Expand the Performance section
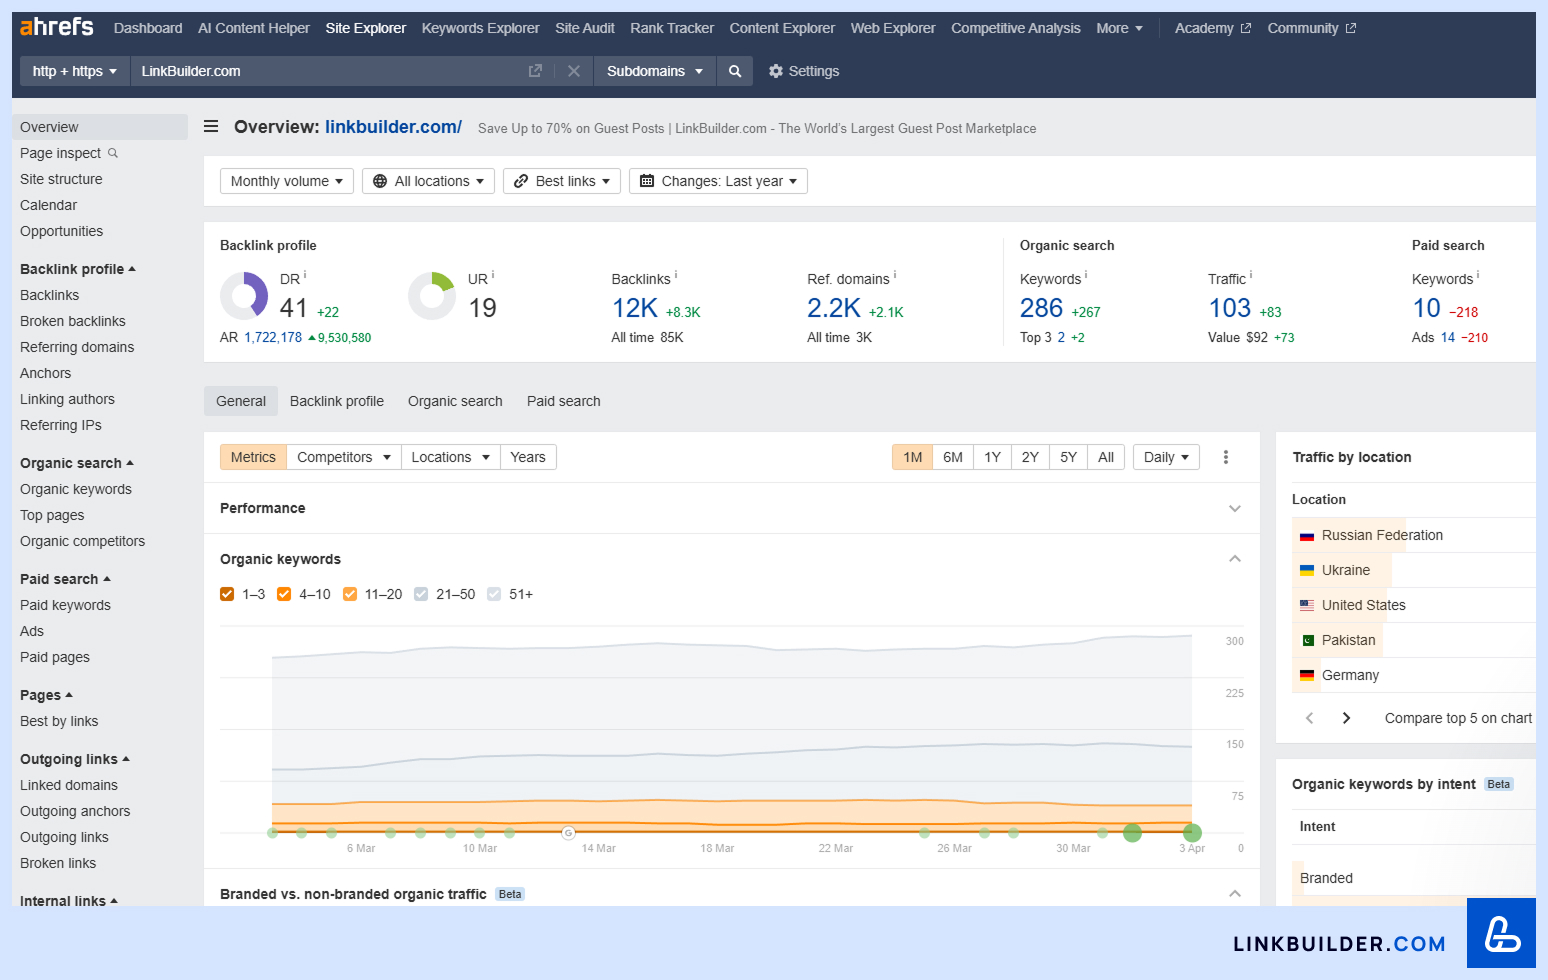This screenshot has height=980, width=1548. point(1235,508)
